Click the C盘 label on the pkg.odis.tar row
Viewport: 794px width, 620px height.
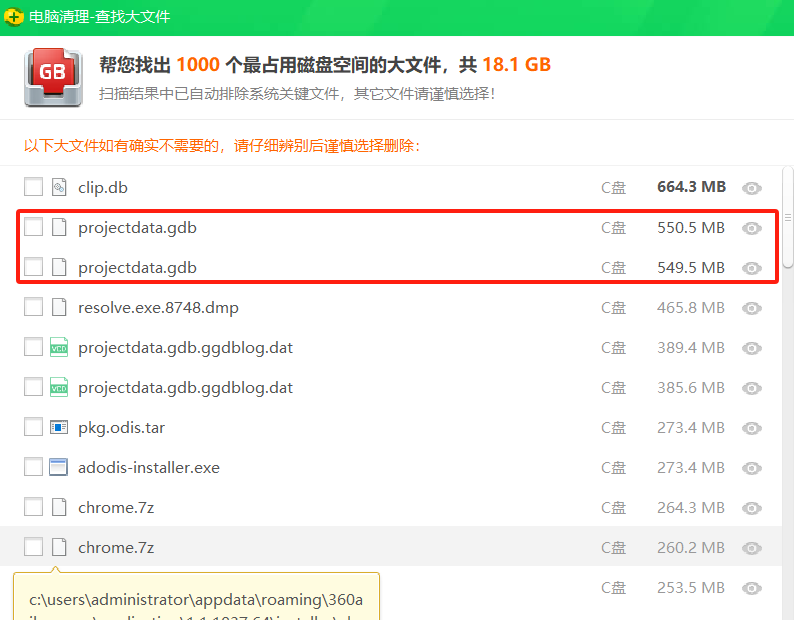(x=614, y=428)
